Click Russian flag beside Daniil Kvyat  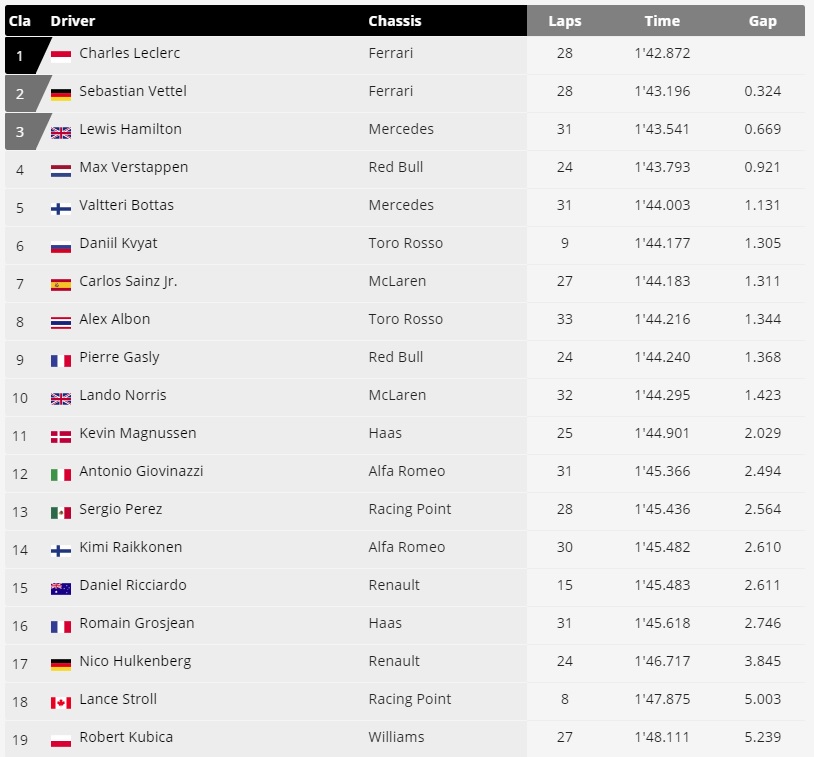coord(61,247)
